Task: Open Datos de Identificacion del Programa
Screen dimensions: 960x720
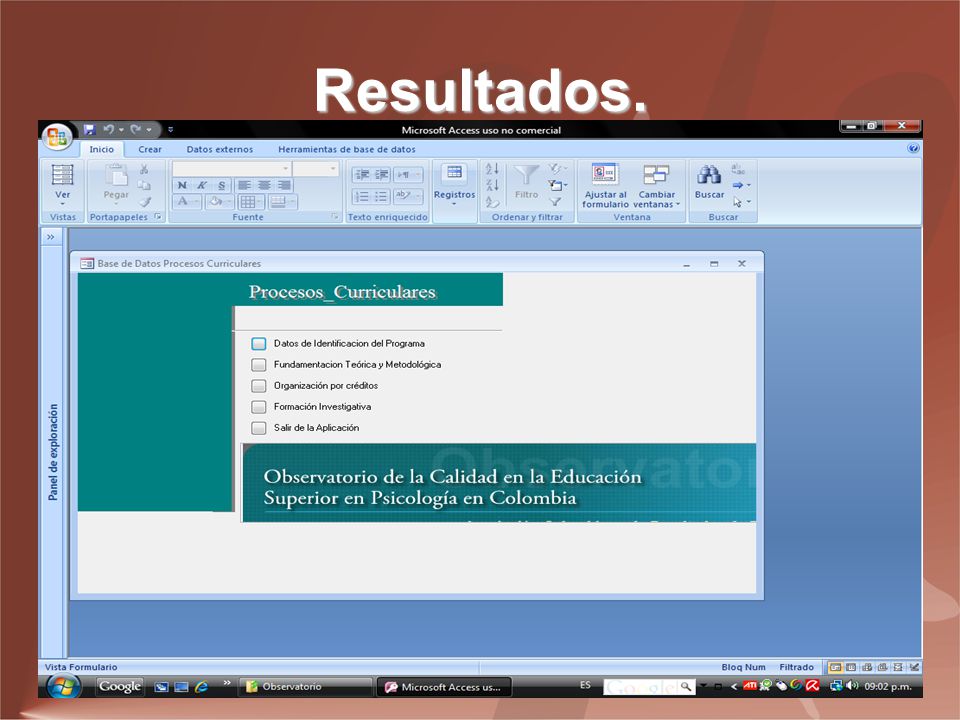Action: coord(258,343)
